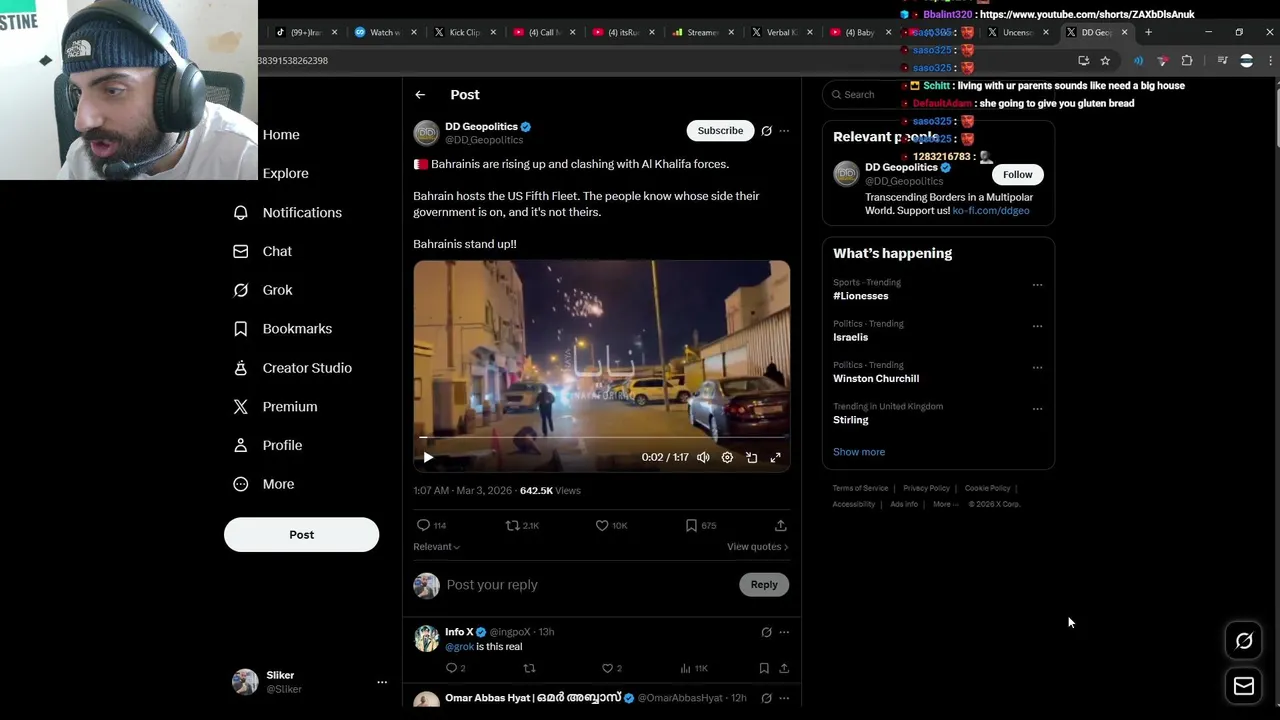
Task: Enter video fullscreen
Action: (775, 457)
